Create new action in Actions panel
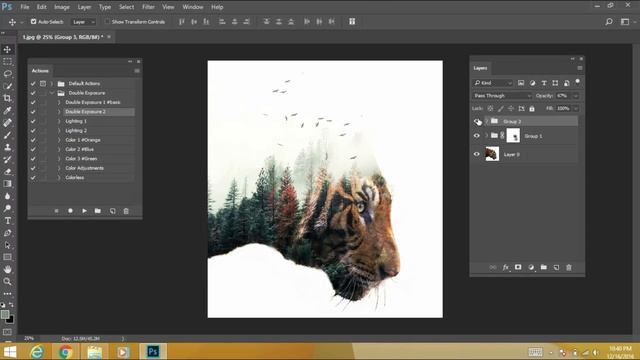This screenshot has height=360, width=640. [x=112, y=211]
